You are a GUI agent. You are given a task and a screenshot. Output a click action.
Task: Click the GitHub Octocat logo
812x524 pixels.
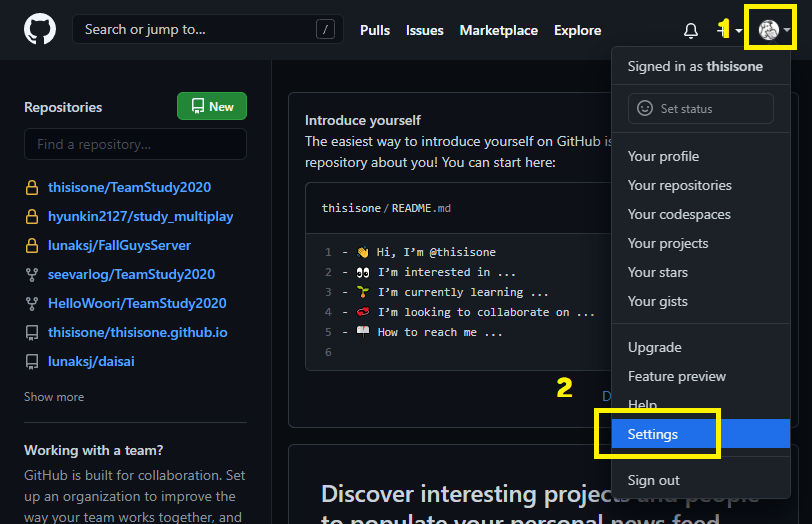40,29
